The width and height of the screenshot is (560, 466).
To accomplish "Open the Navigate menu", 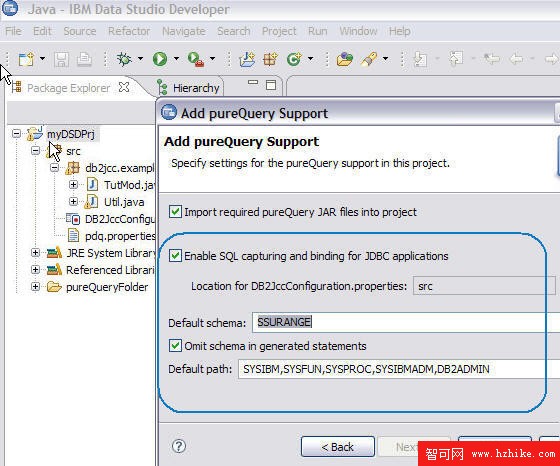I will (184, 31).
